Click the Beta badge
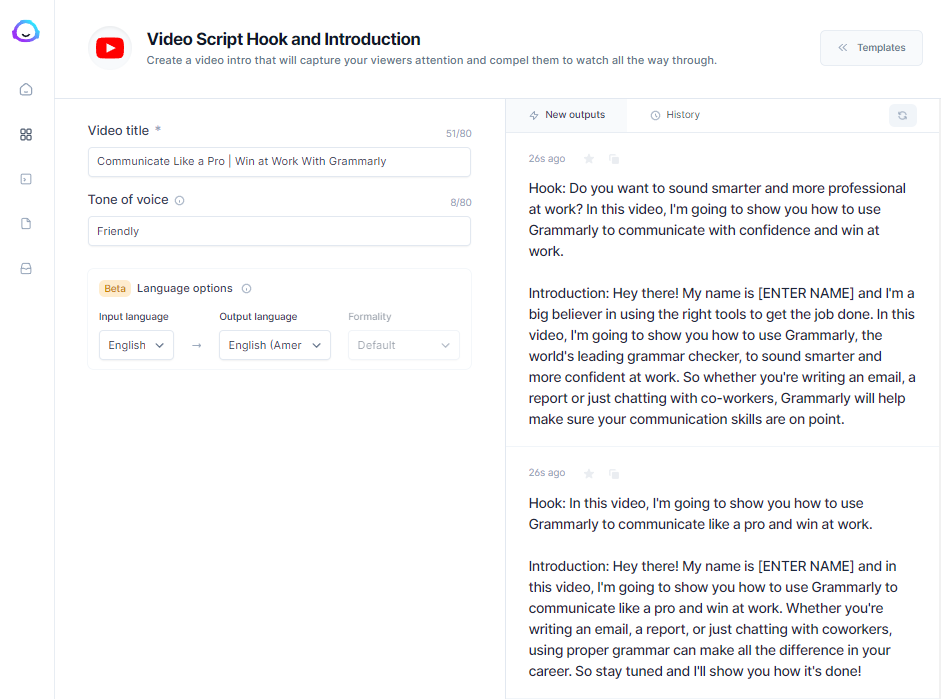Viewport: 941px width, 699px height. click(x=115, y=289)
